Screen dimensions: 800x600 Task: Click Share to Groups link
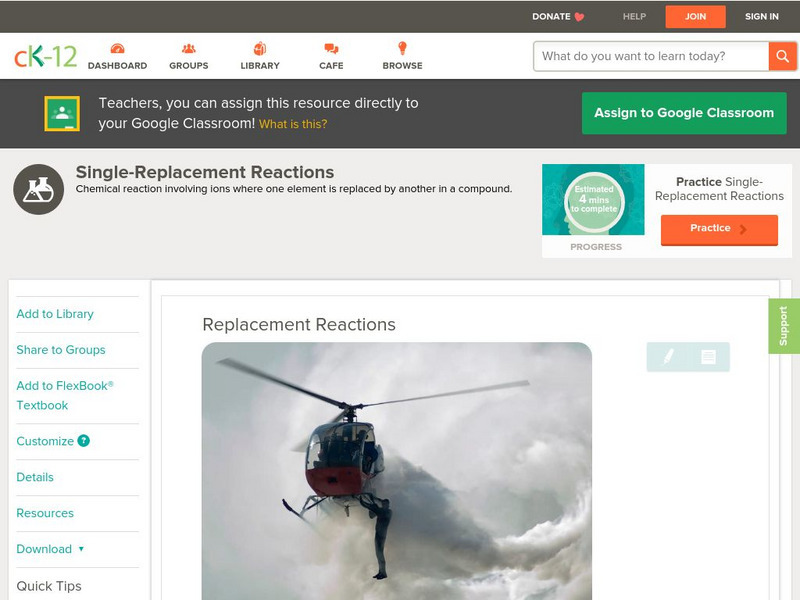pos(61,350)
